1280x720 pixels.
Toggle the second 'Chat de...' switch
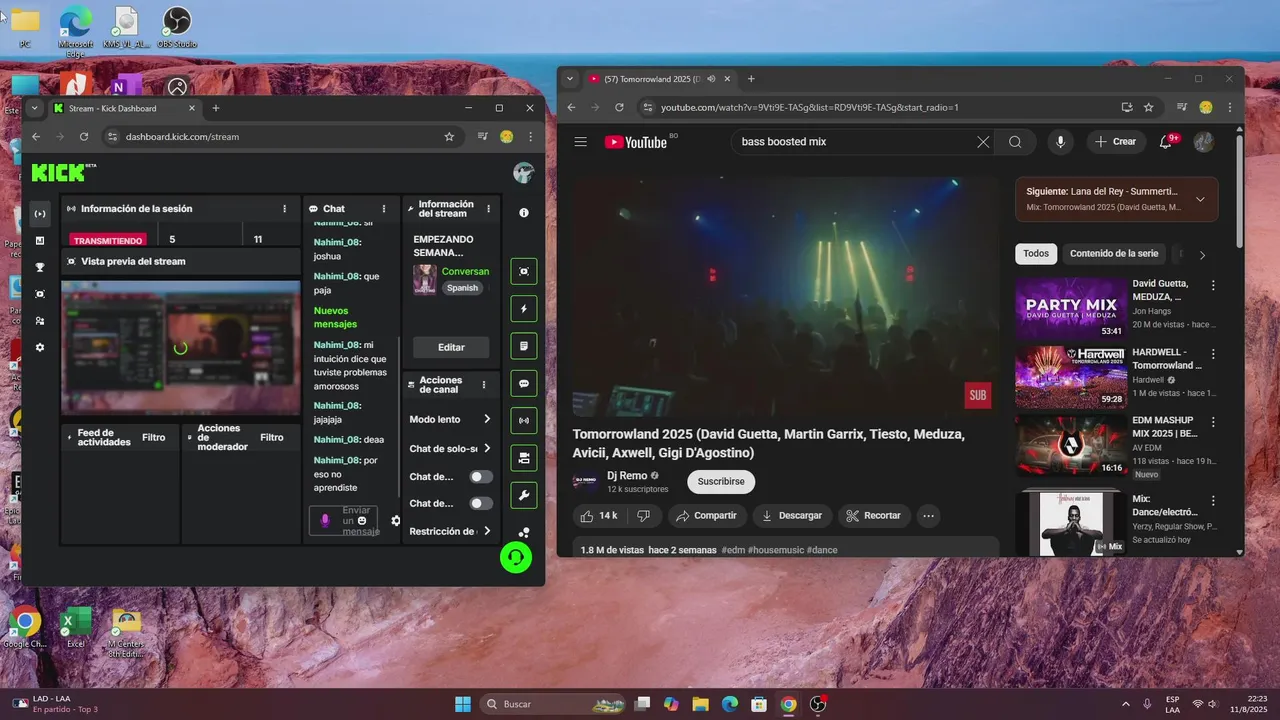[x=481, y=504]
